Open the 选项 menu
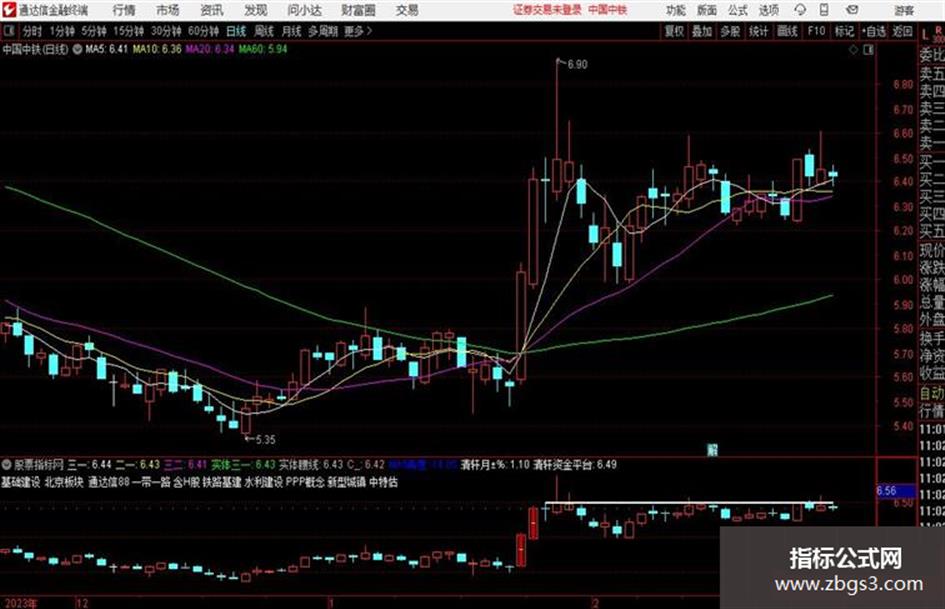The width and height of the screenshot is (945, 609). coord(768,10)
